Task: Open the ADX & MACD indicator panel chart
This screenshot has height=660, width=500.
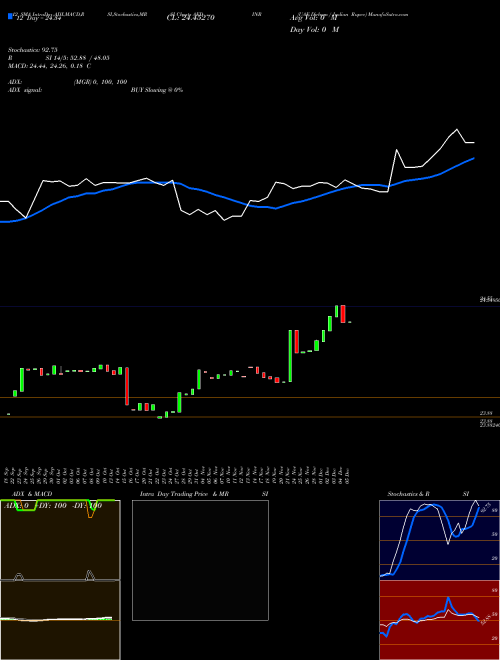Action: (x=60, y=580)
